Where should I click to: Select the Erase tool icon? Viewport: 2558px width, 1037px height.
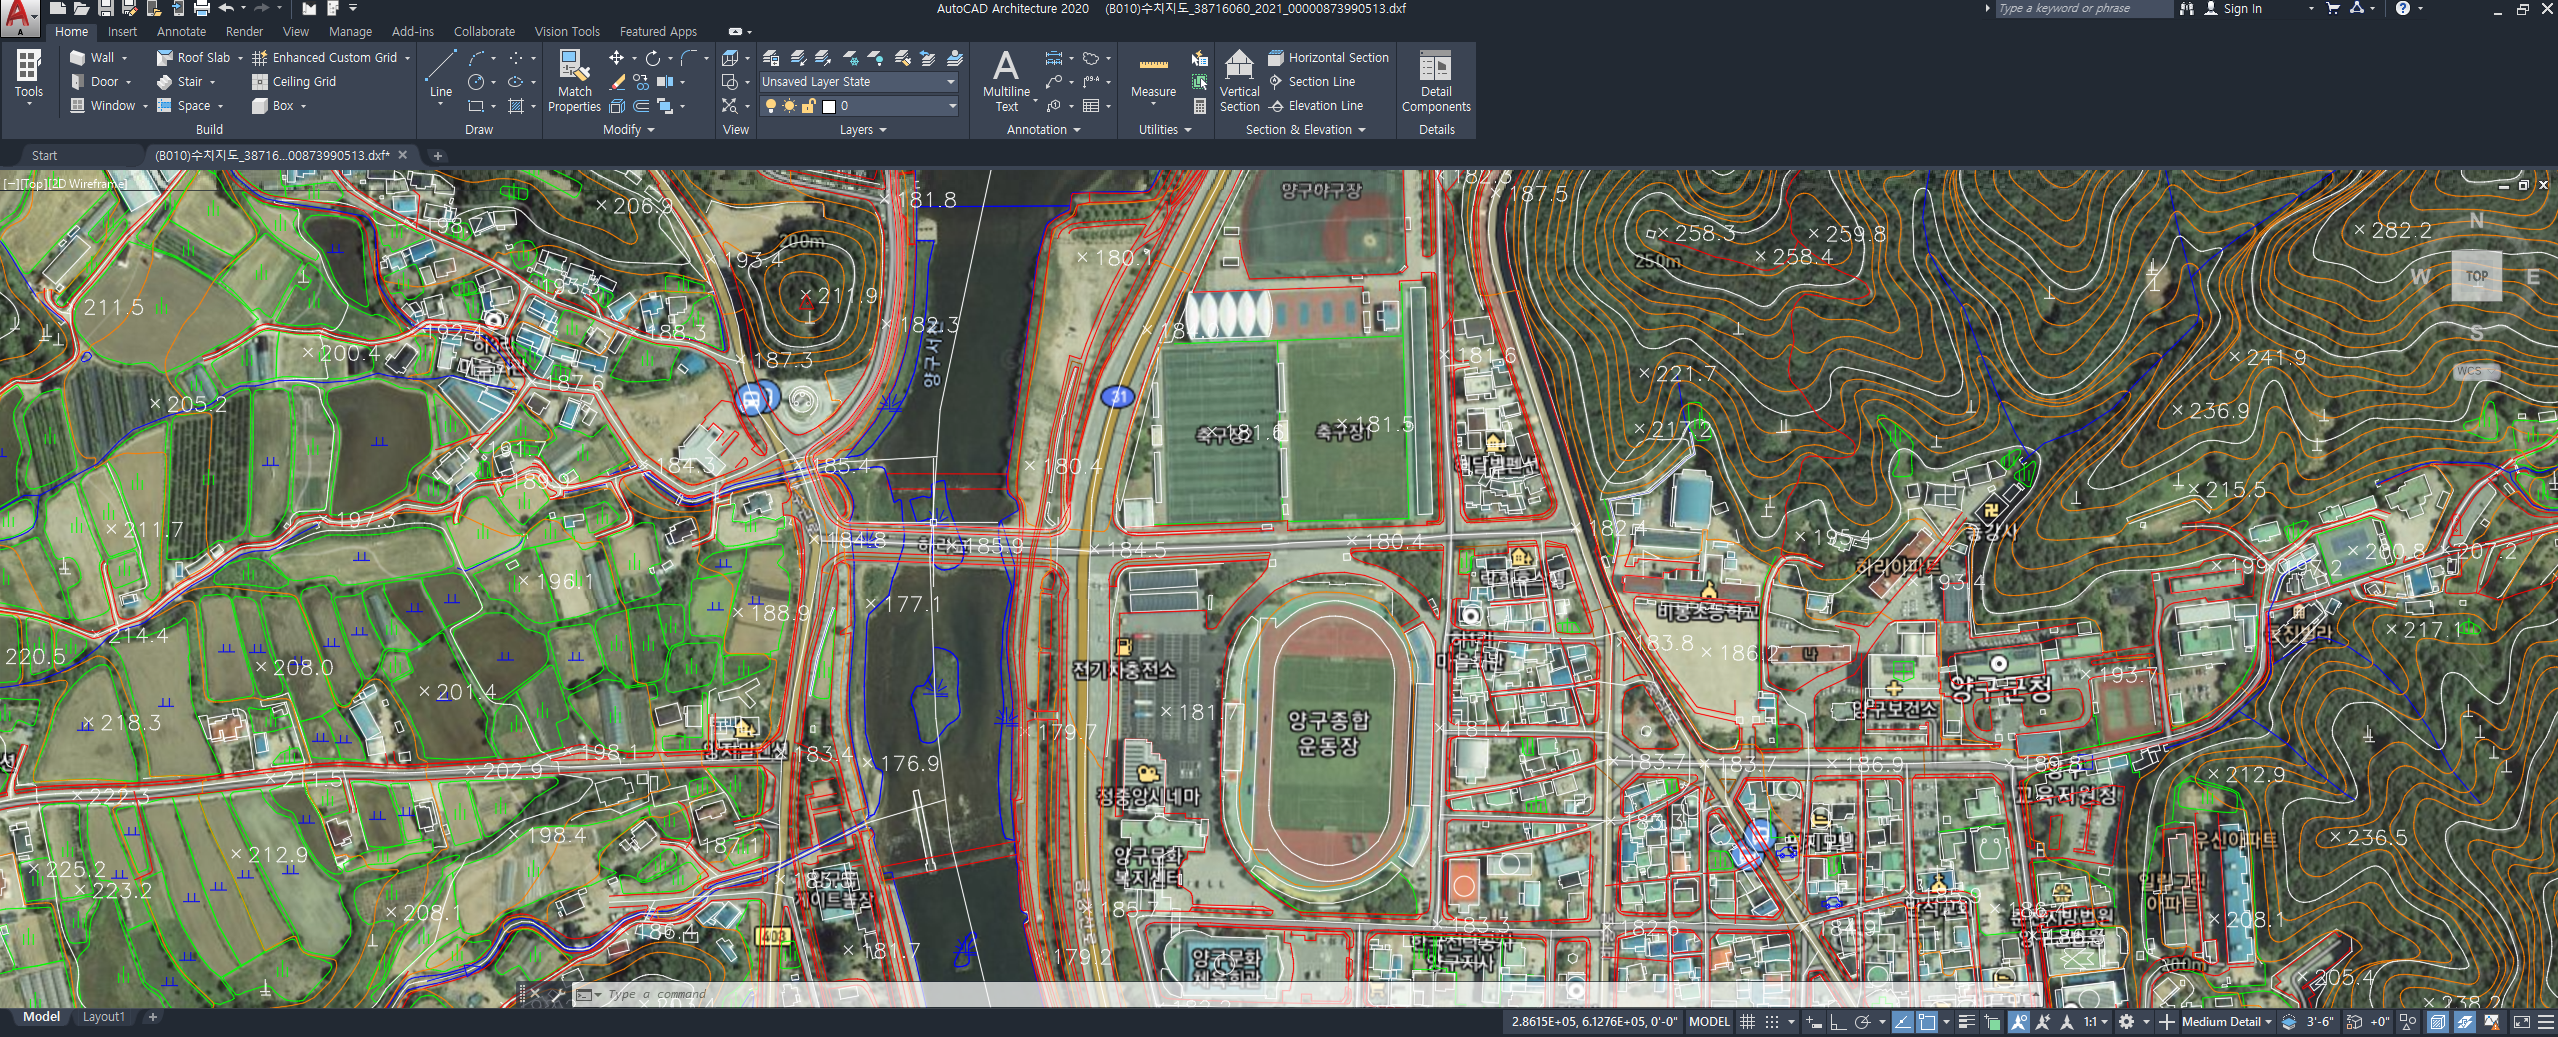click(x=617, y=82)
